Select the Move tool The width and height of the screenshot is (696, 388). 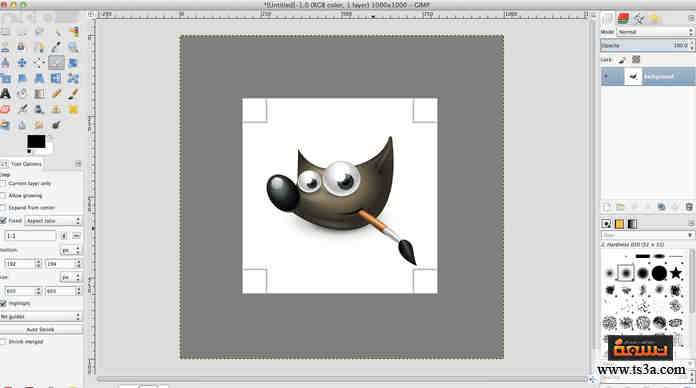click(x=22, y=63)
